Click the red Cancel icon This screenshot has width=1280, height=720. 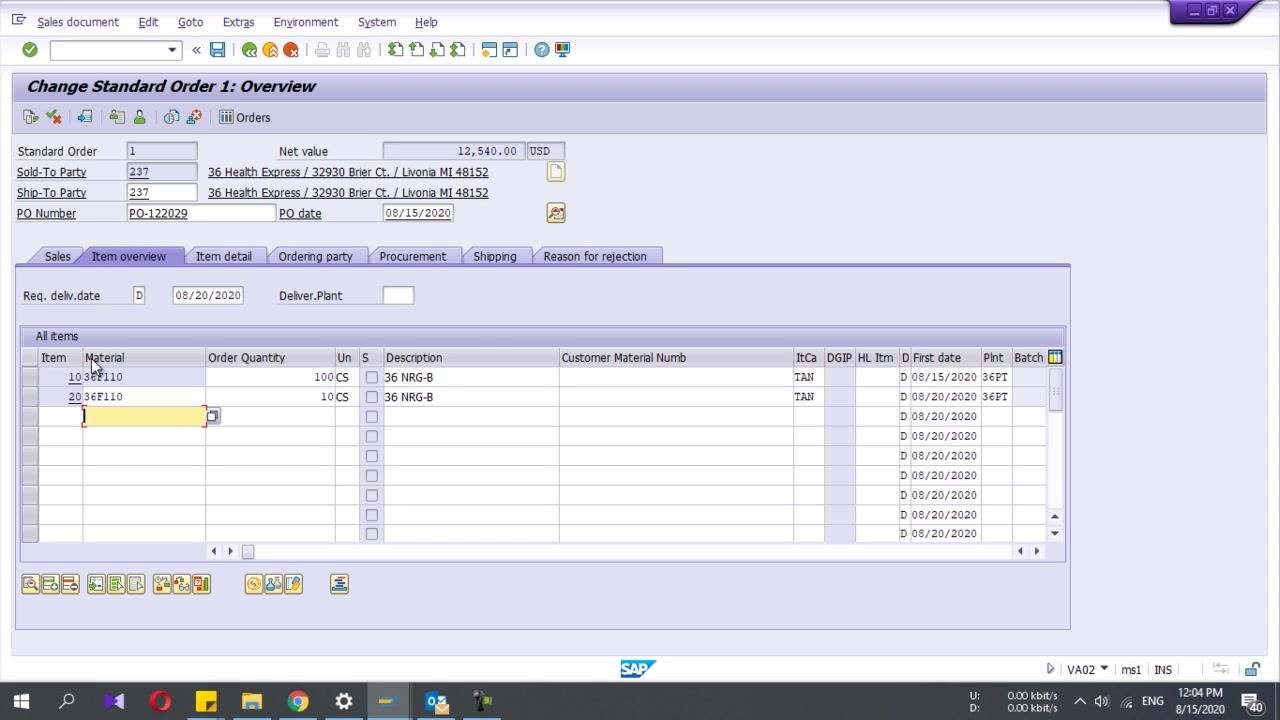(291, 50)
